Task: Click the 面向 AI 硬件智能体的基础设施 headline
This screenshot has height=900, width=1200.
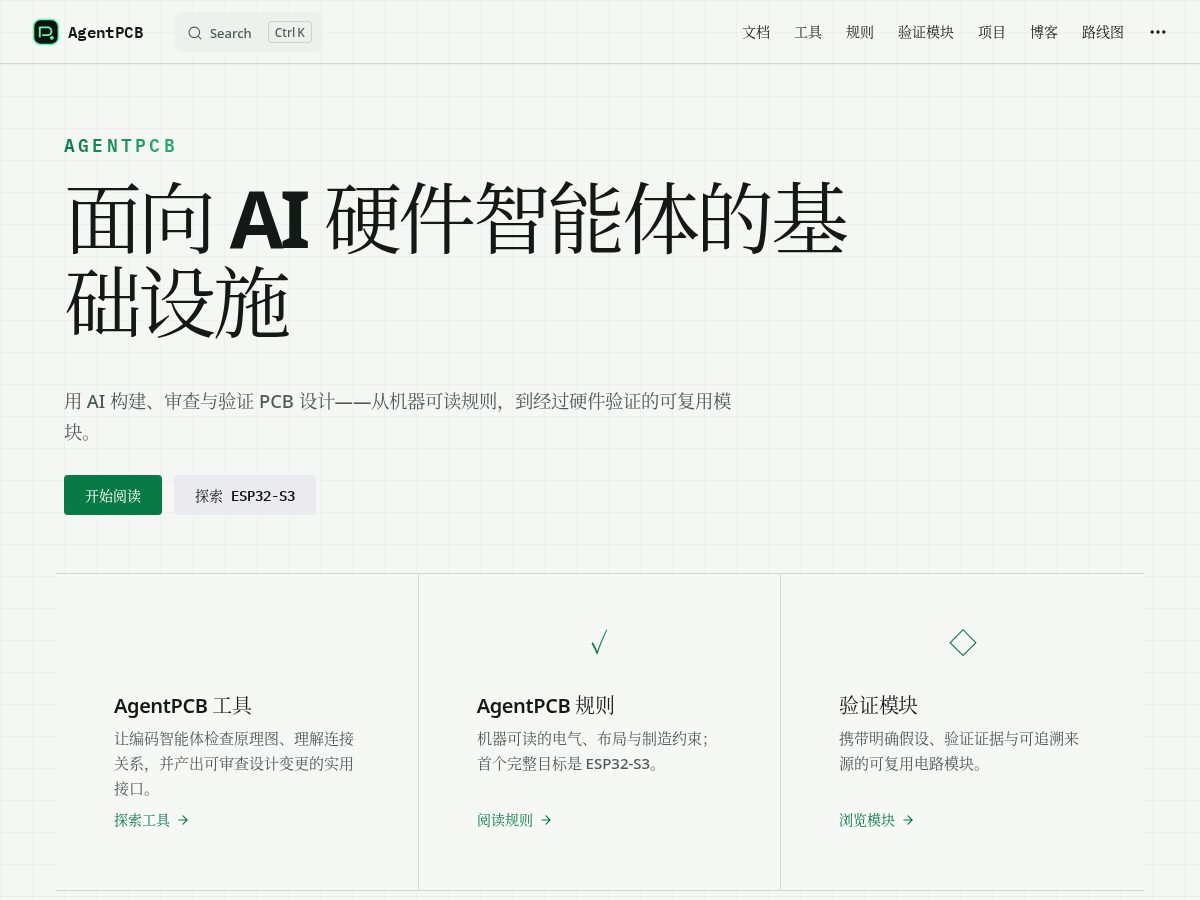Action: tap(457, 260)
